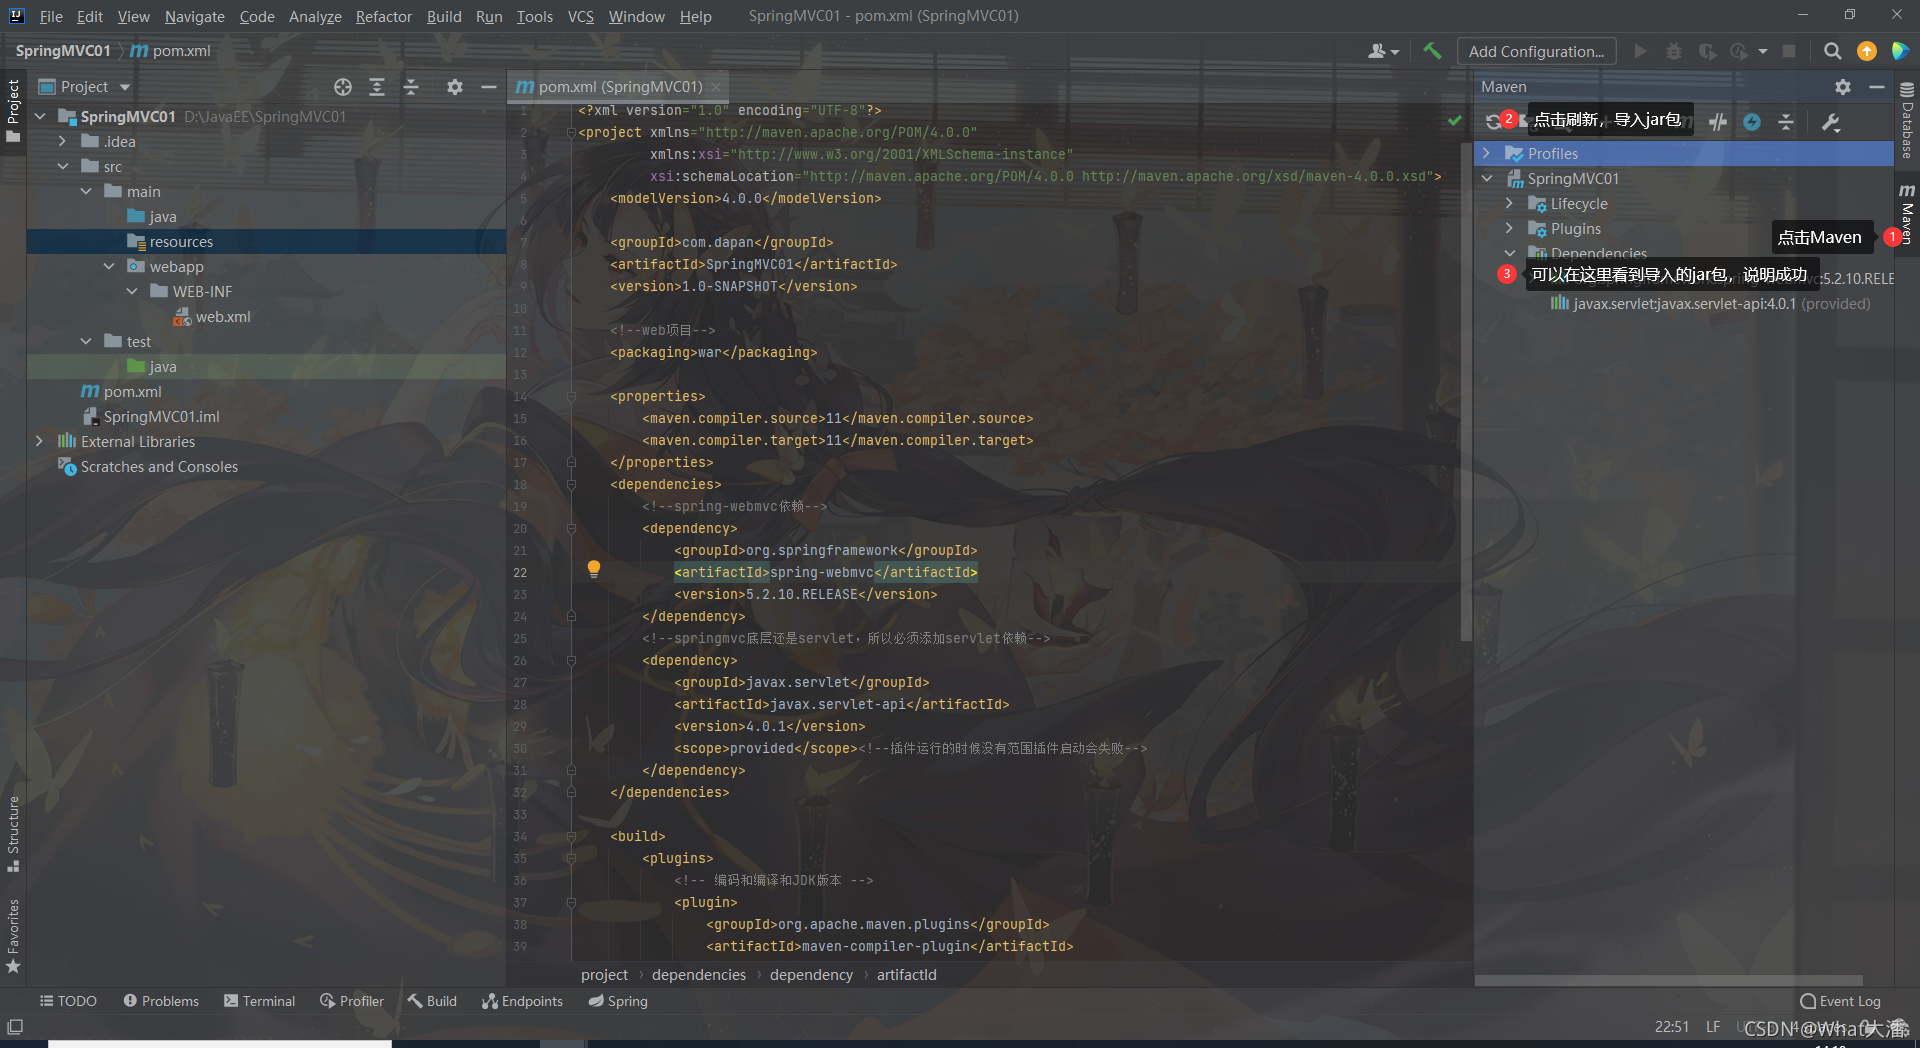1920x1048 pixels.
Task: Open Project panel settings gear
Action: [x=455, y=87]
